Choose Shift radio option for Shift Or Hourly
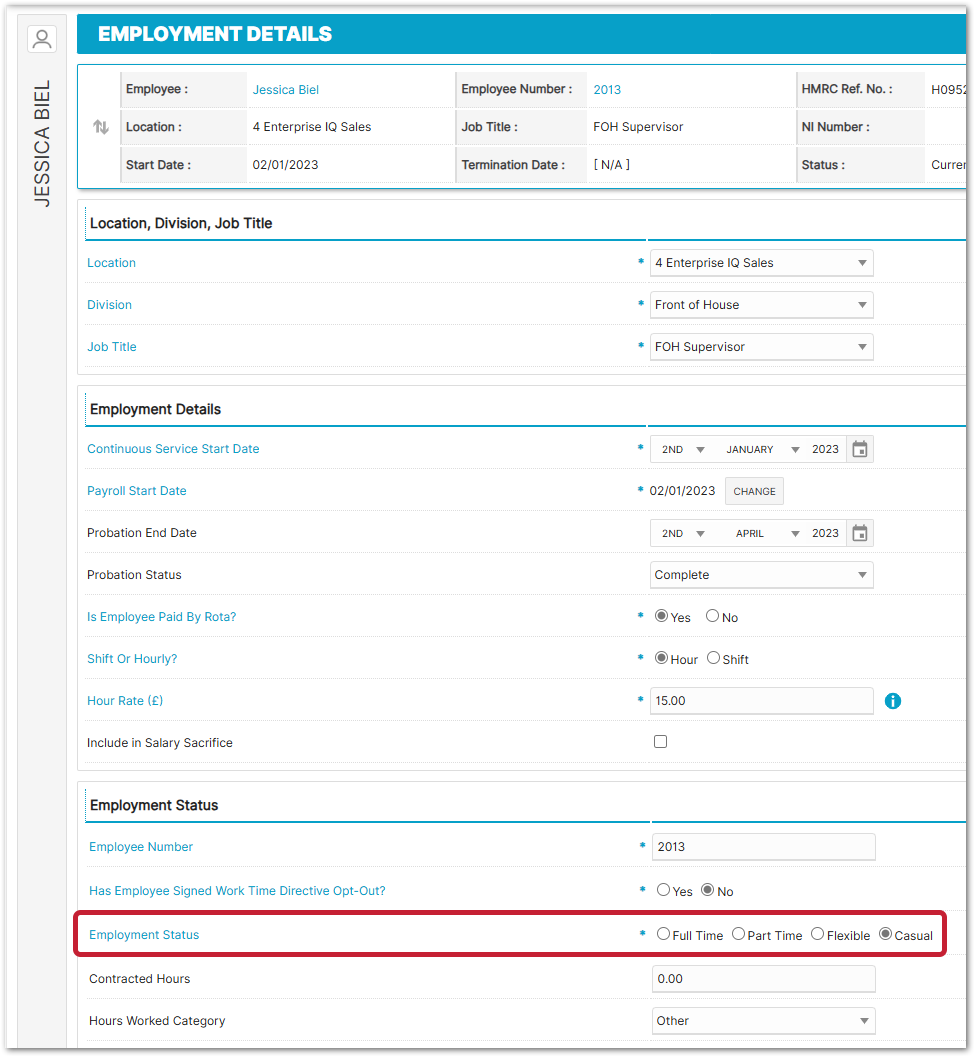Screen dimensions: 975x1057 (x=713, y=658)
